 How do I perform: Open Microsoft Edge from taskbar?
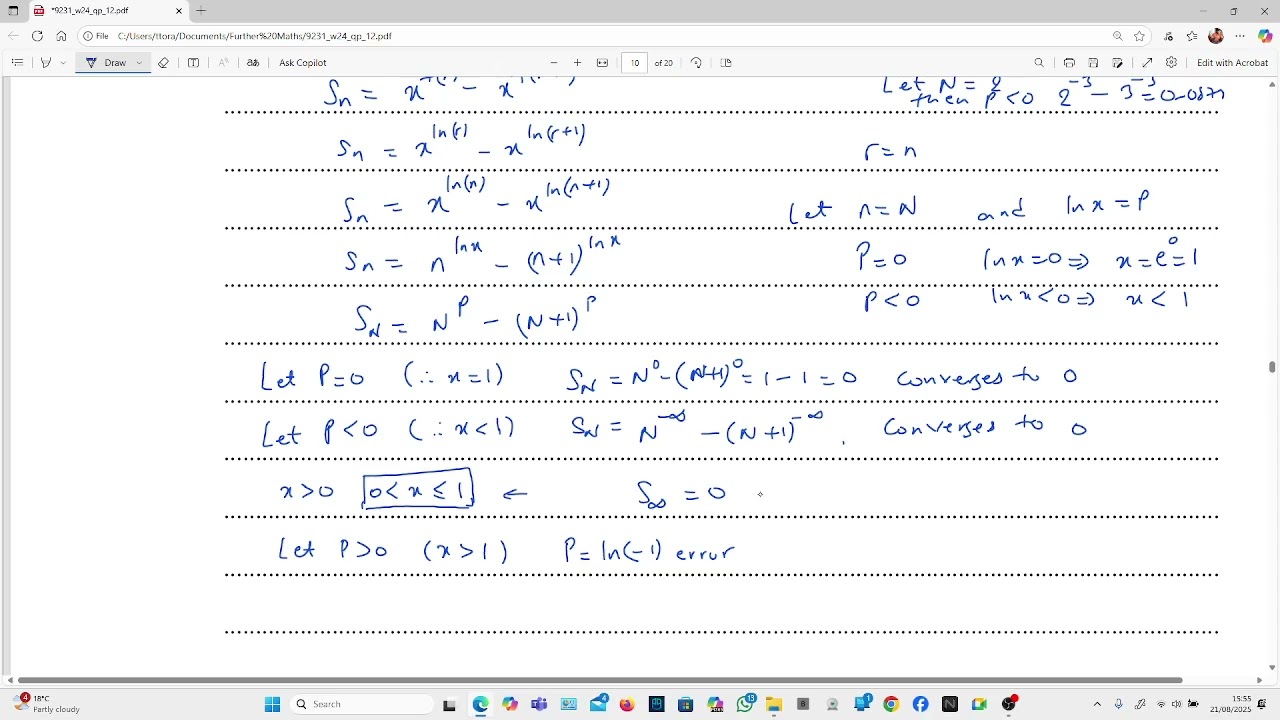coord(480,704)
